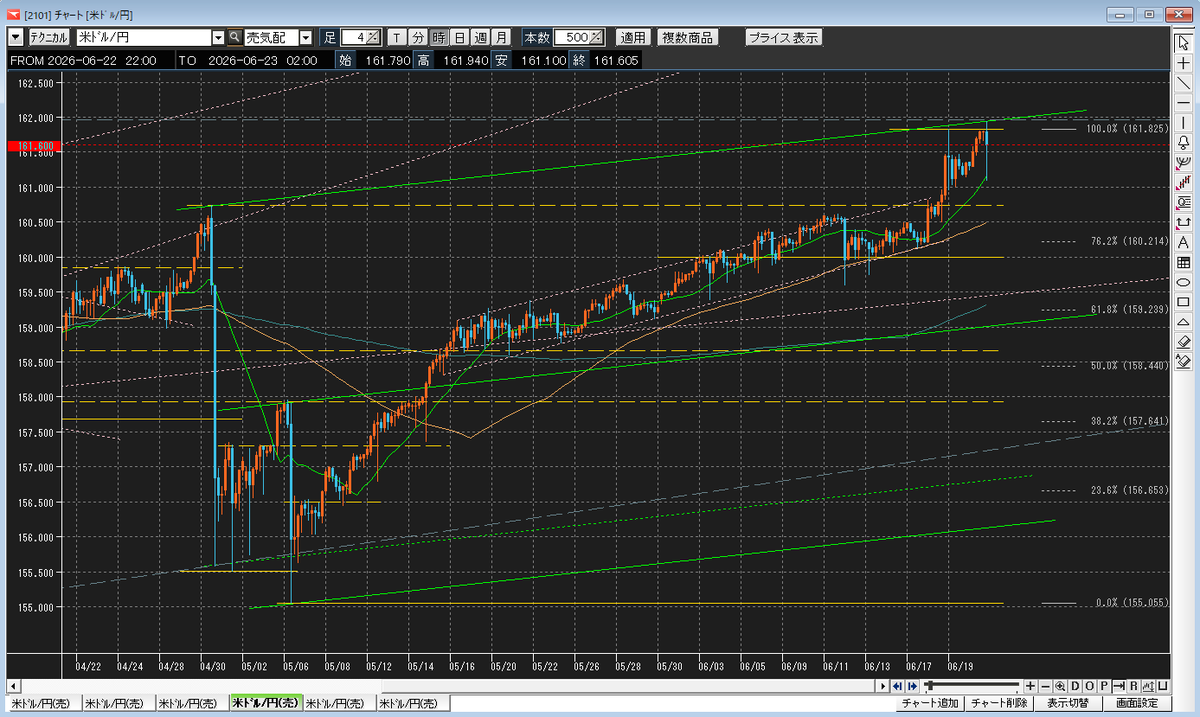Expand the 売気配 price type dropdown arrow
Screen dimensions: 1200x717
coord(305,37)
